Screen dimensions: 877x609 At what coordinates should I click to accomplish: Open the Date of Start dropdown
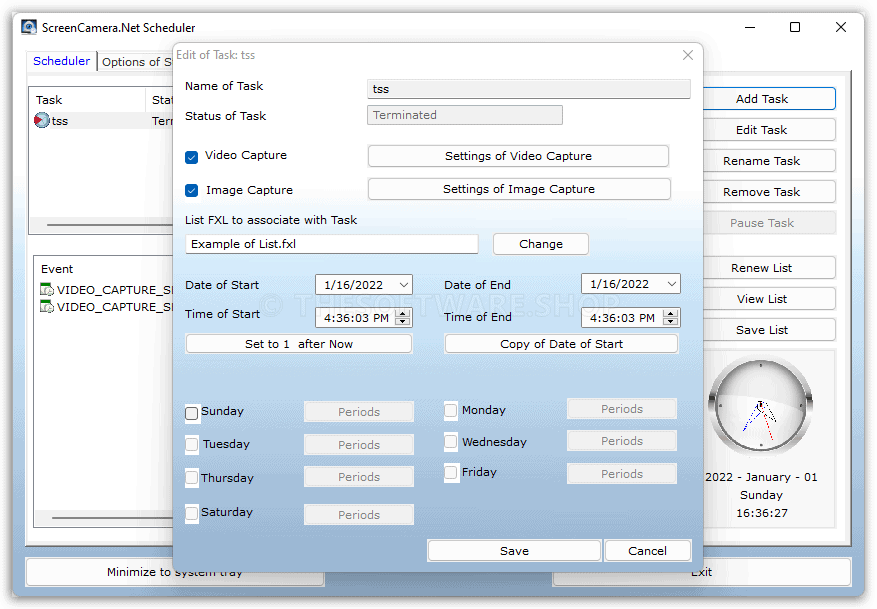(x=403, y=285)
